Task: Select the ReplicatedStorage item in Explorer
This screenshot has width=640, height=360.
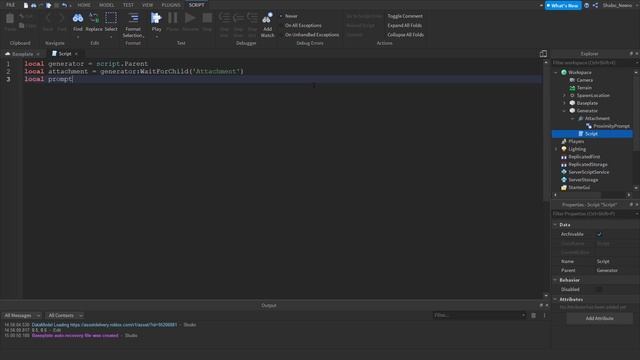Action: (588, 164)
